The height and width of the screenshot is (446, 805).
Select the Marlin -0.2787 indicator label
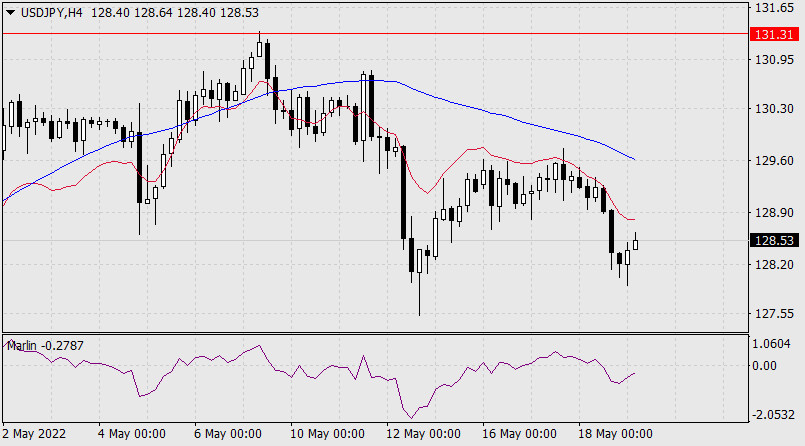tap(45, 345)
